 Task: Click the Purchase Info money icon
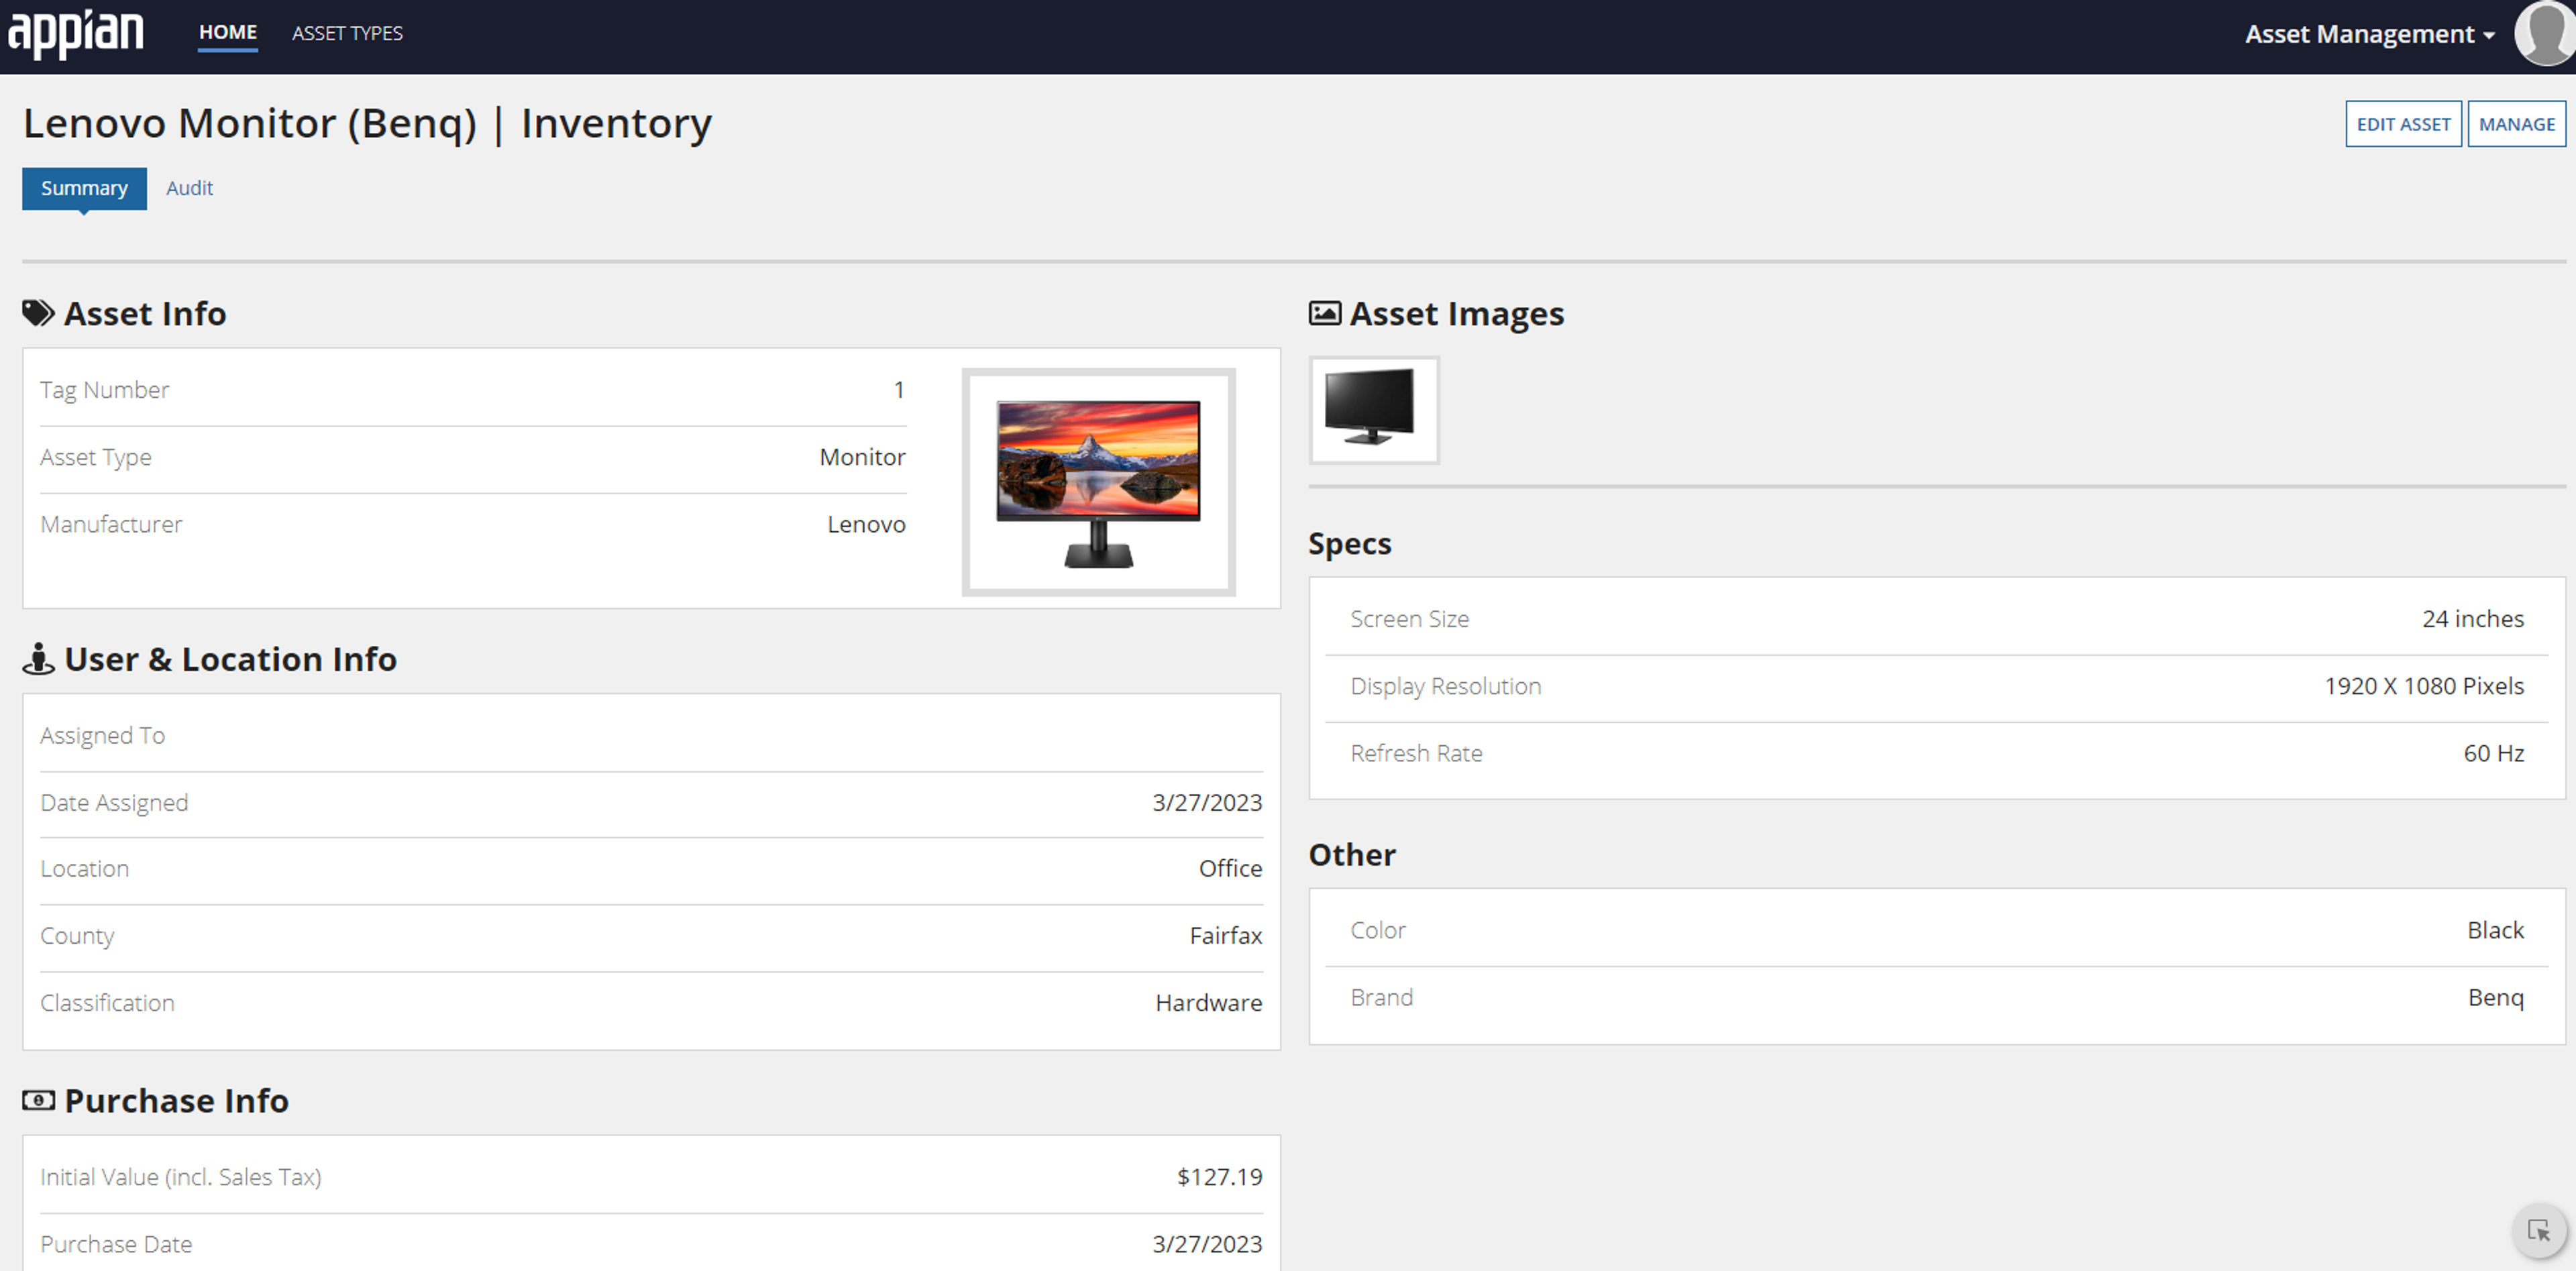38,1100
